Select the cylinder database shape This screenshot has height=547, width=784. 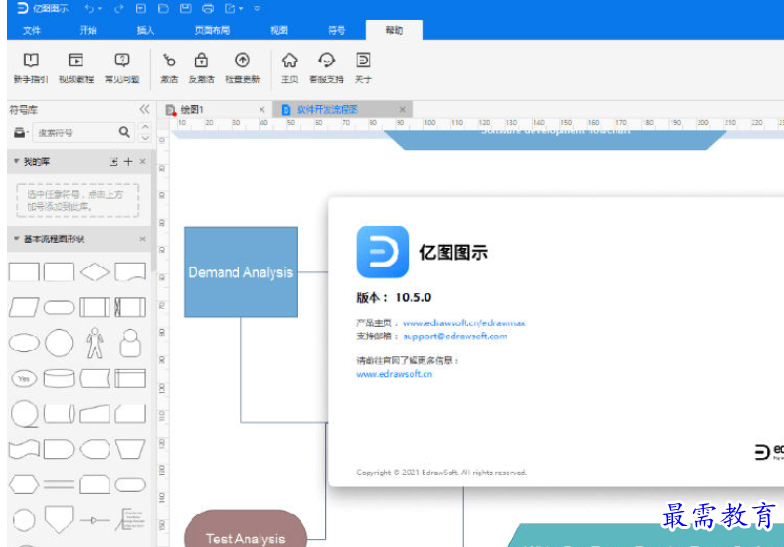pos(59,378)
